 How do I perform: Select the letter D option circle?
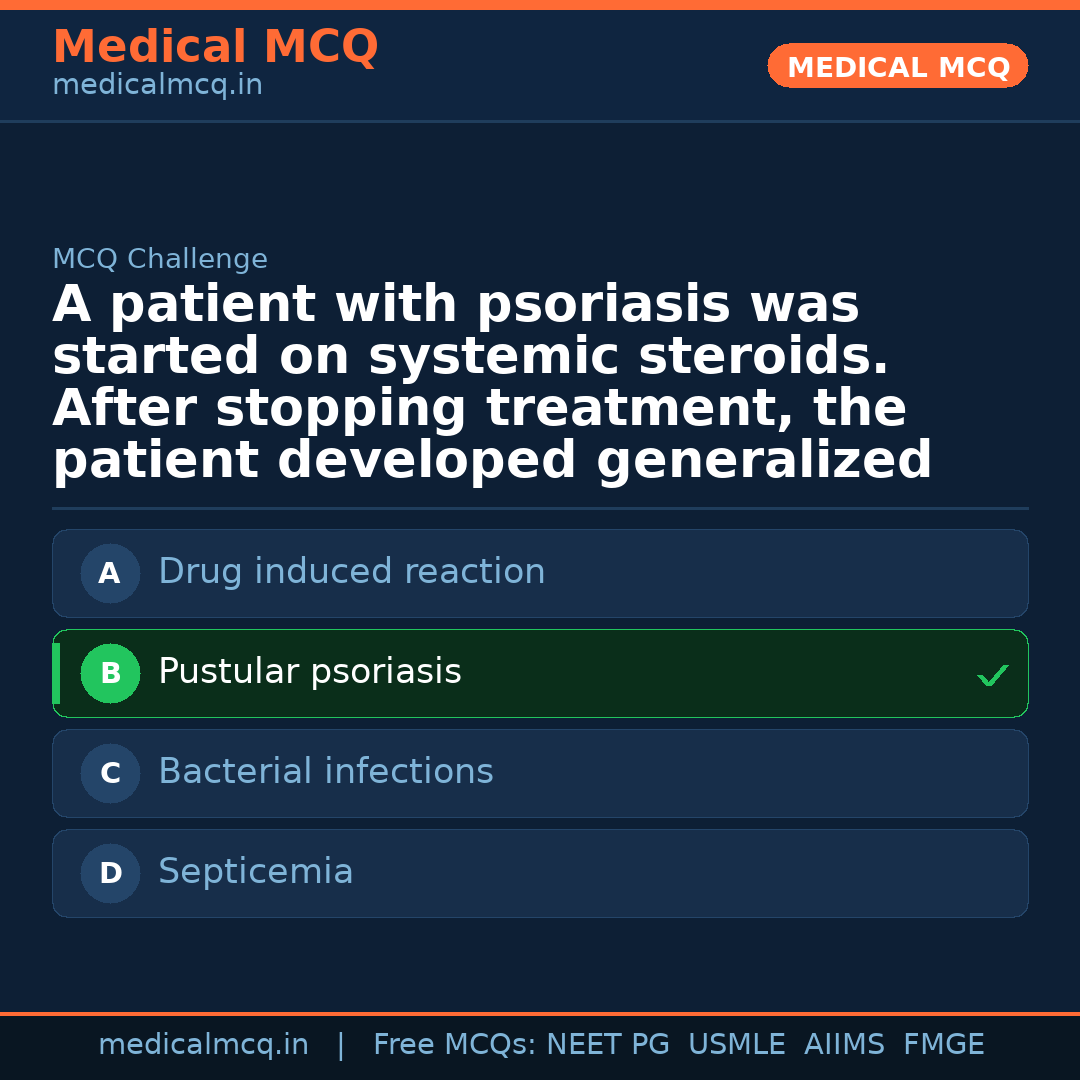[110, 873]
